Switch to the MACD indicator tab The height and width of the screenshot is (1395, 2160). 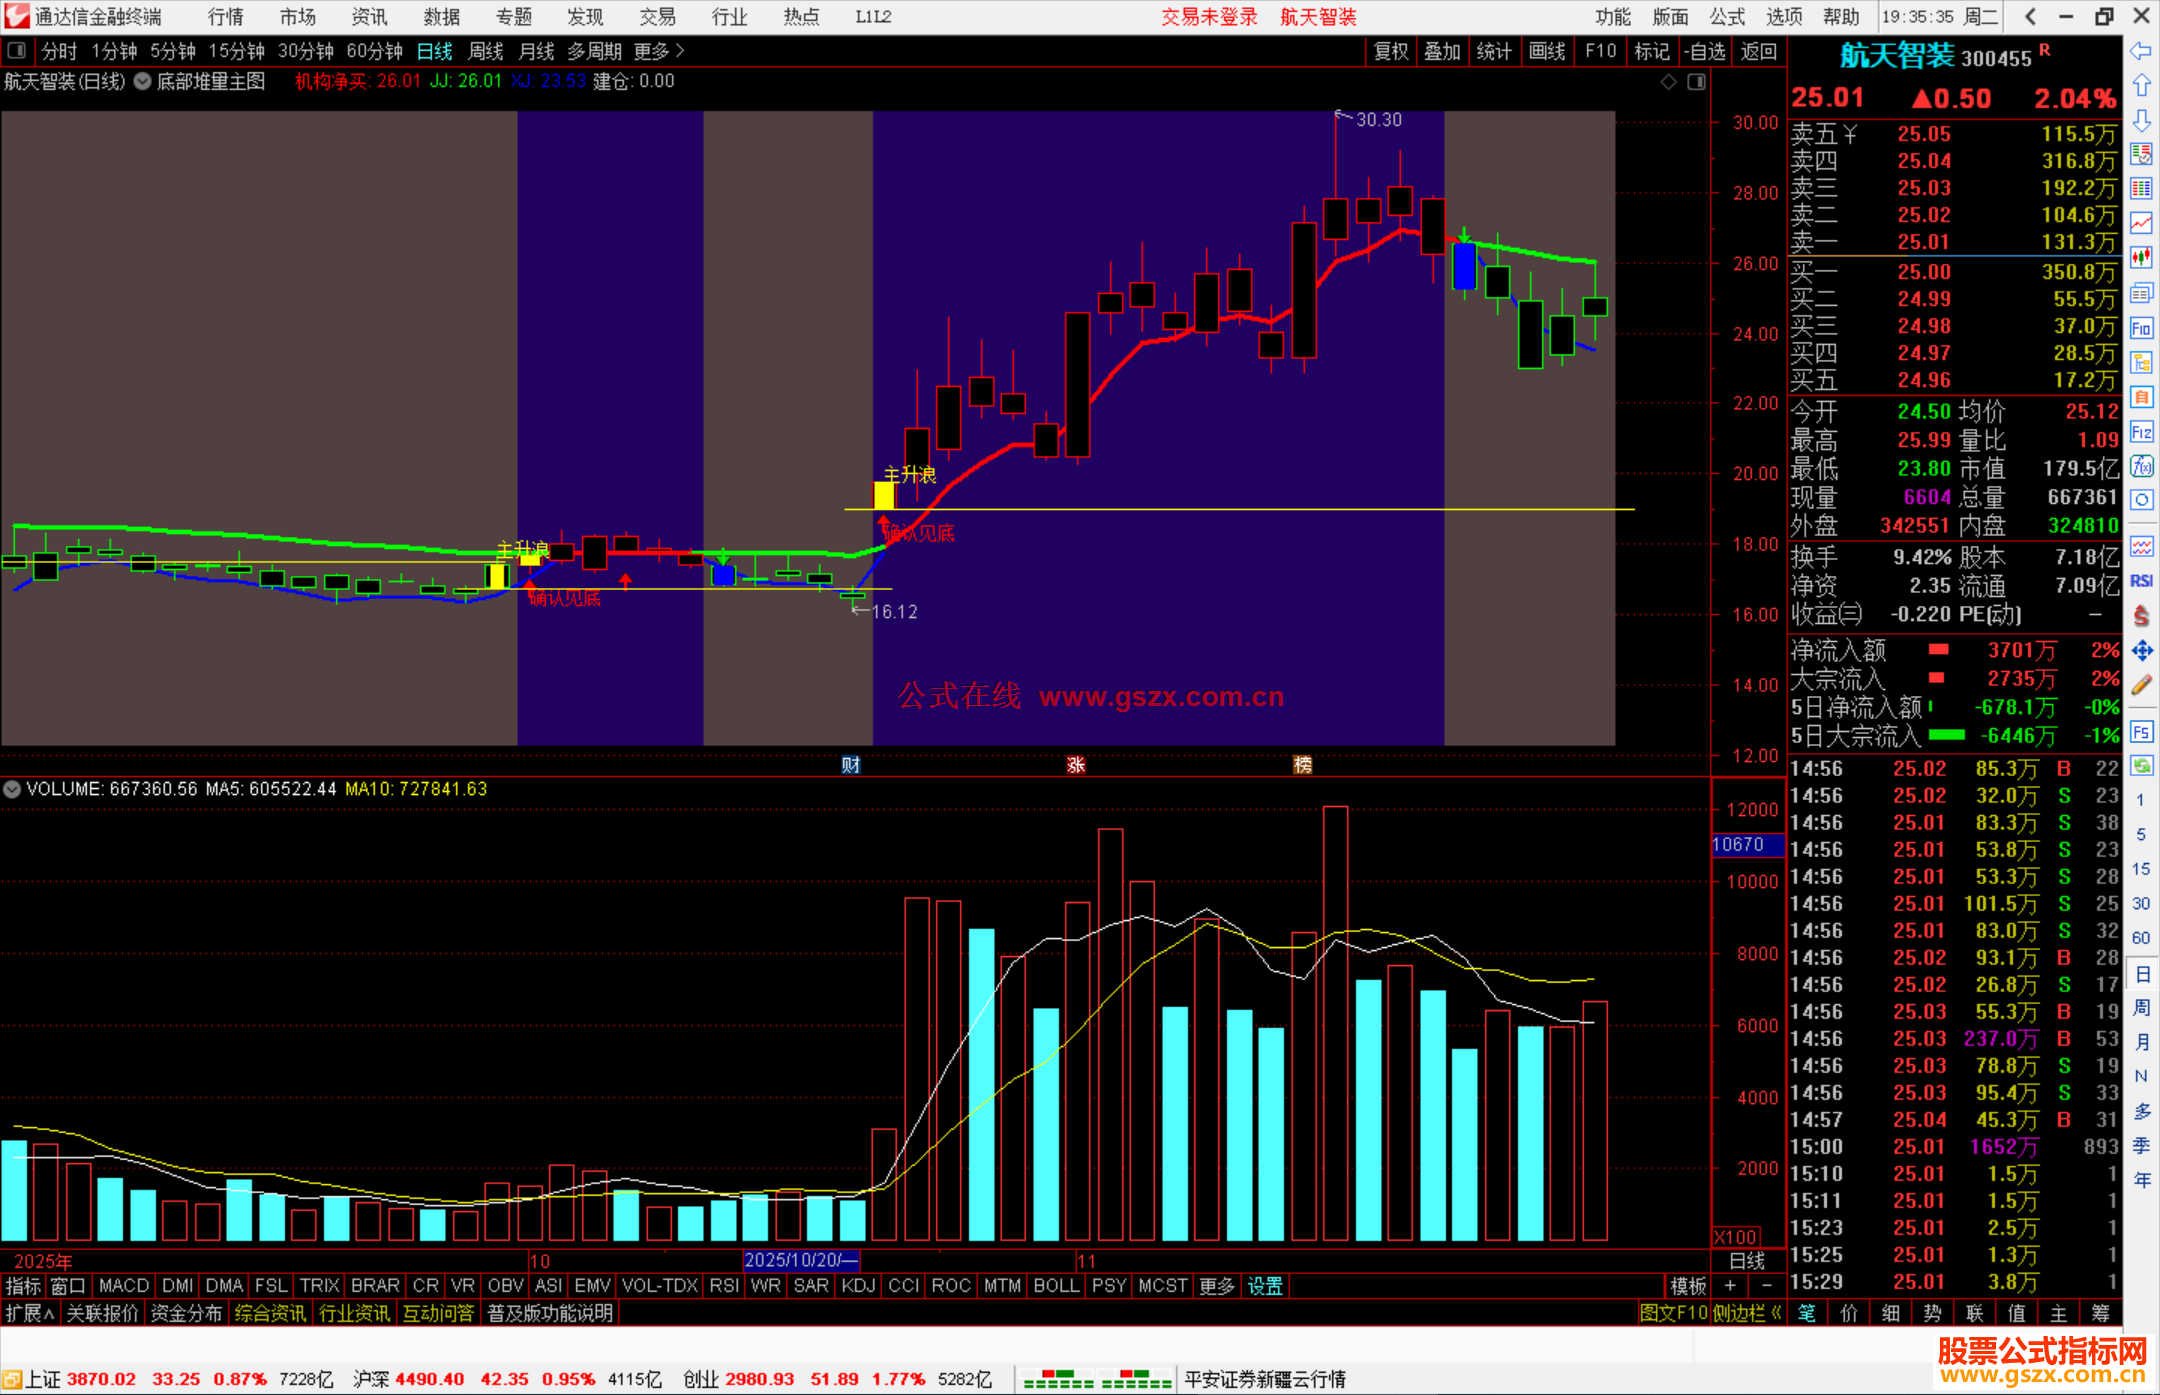(123, 1286)
